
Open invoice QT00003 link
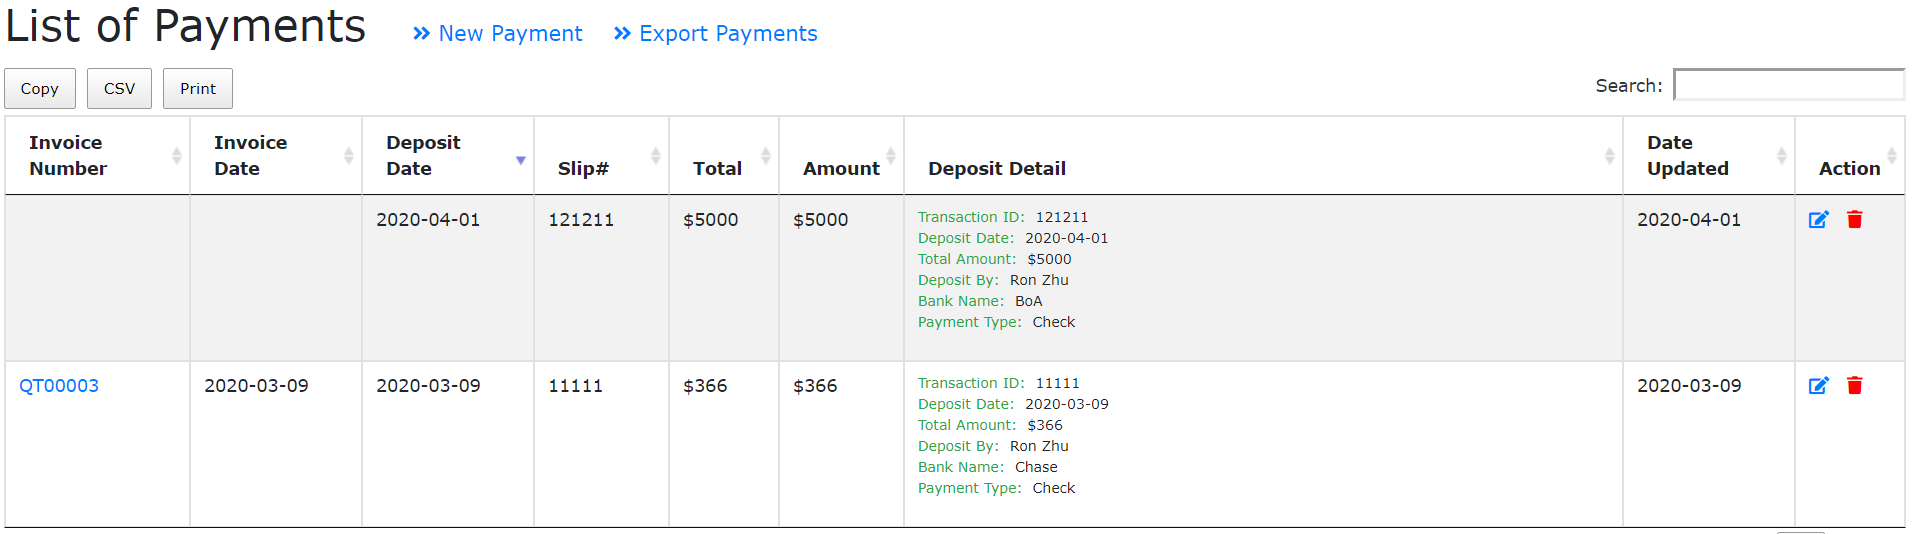tap(59, 386)
